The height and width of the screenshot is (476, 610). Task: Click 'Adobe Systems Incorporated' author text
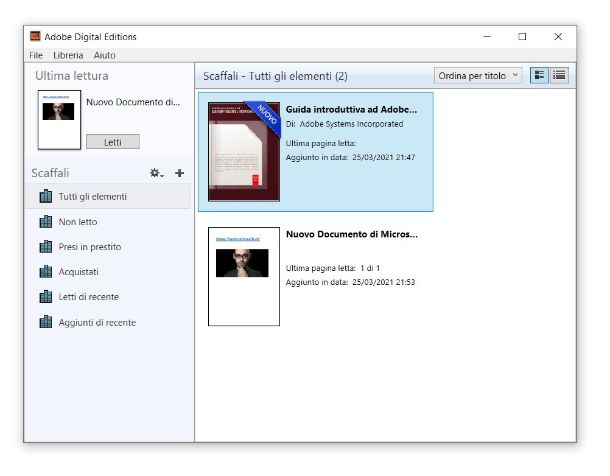point(351,124)
